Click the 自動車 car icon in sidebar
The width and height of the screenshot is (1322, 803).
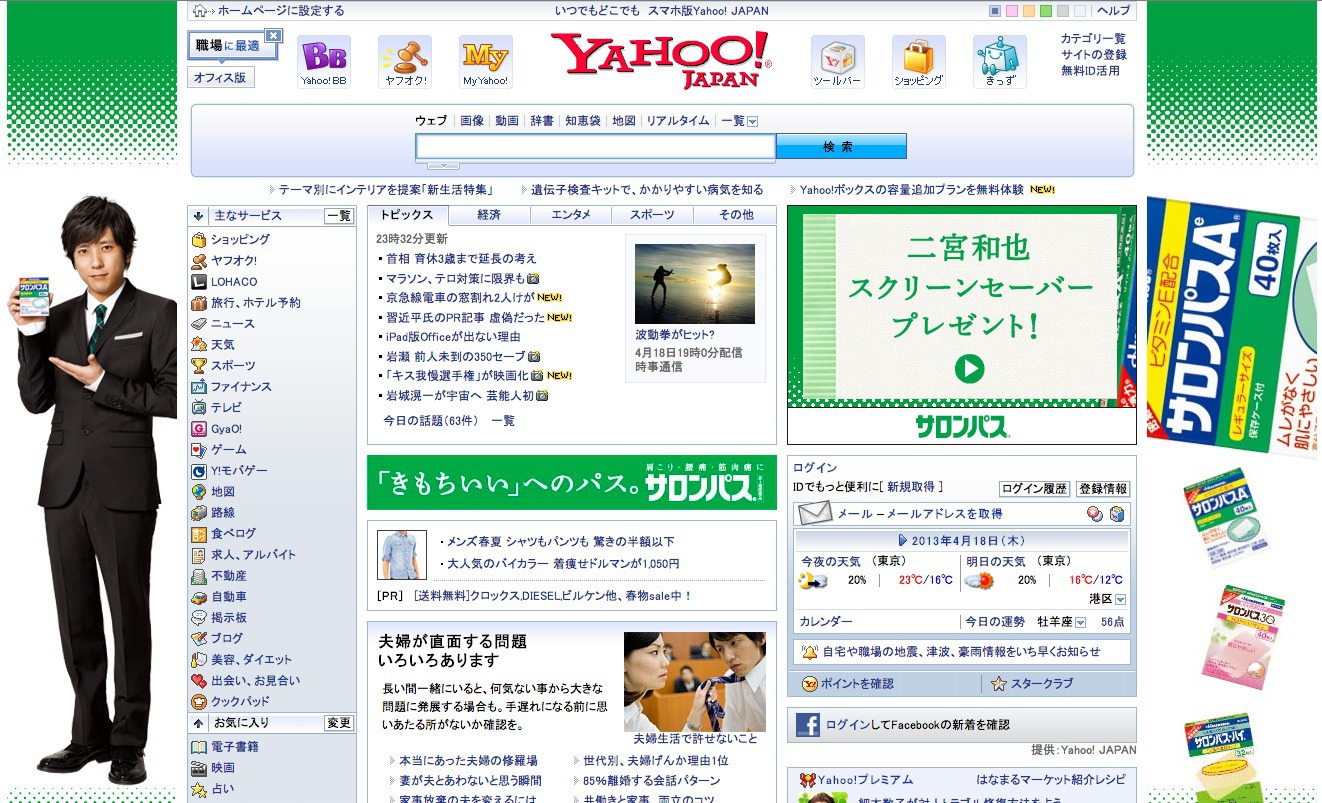click(x=199, y=597)
